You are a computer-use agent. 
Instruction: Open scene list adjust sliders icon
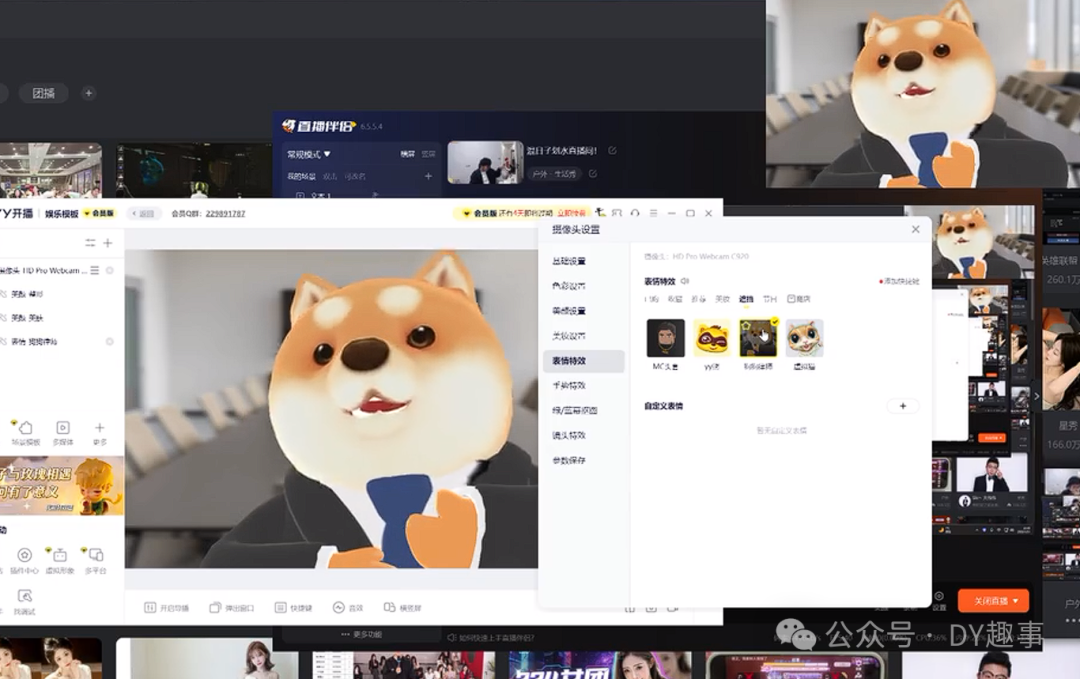click(90, 243)
